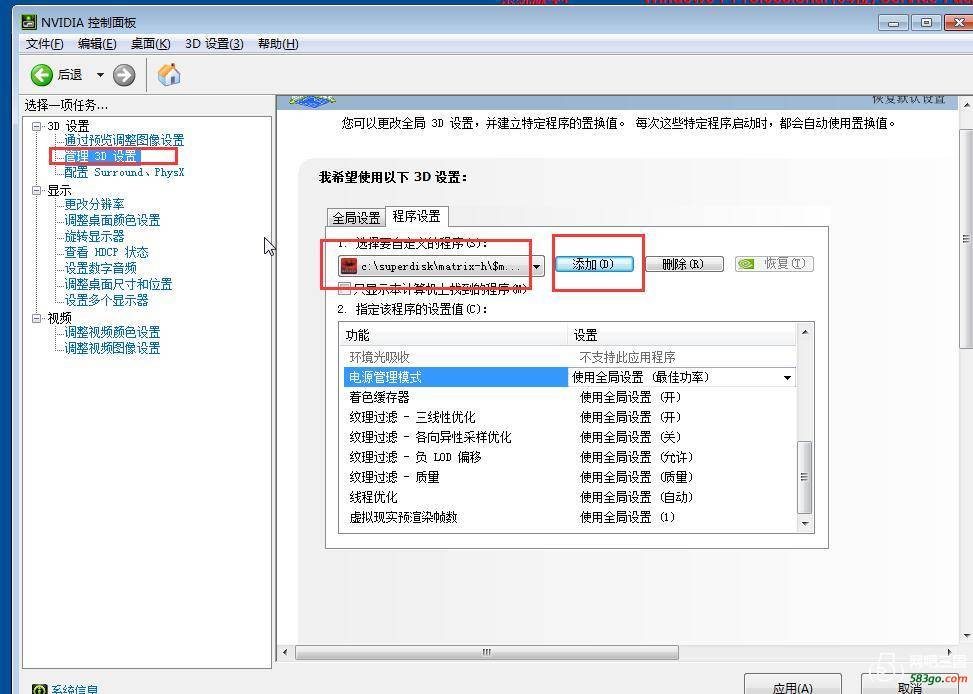Switch to the 程序设置 tab
973x694 pixels.
[x=416, y=216]
